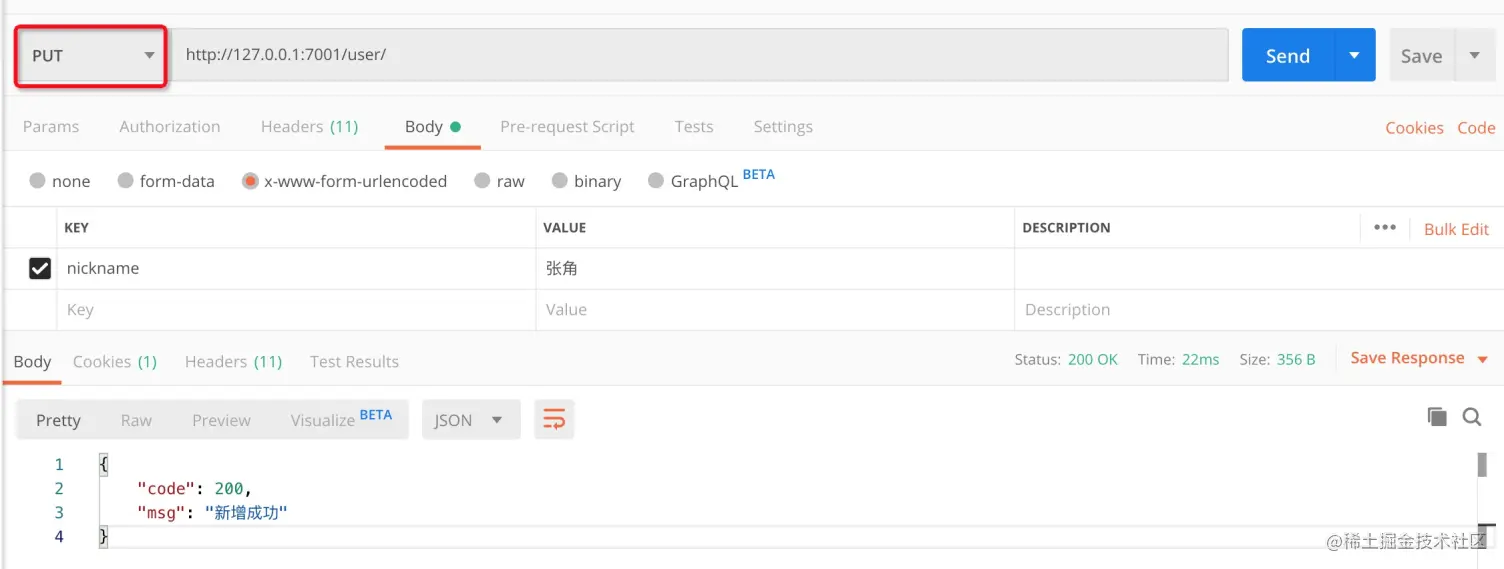Copy the response with the copy icon

click(1437, 417)
